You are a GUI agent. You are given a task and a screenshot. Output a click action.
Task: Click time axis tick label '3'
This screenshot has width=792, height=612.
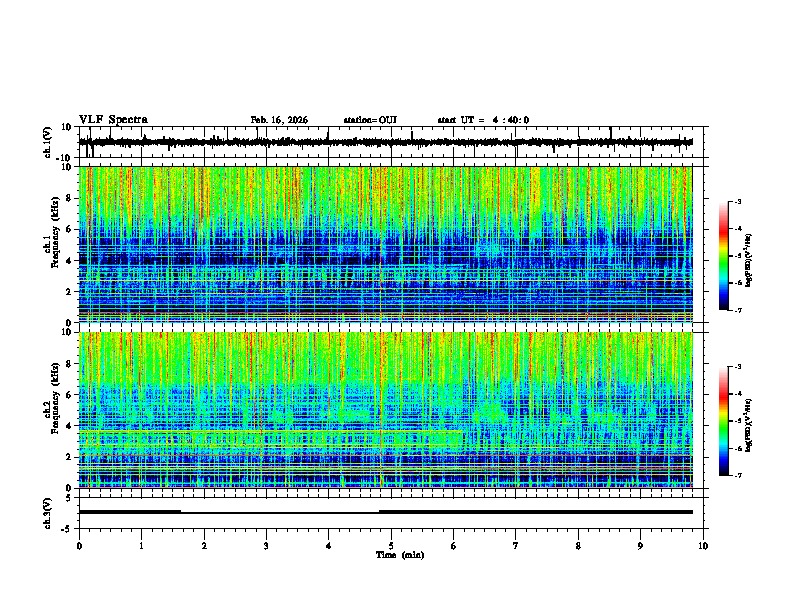pos(266,546)
